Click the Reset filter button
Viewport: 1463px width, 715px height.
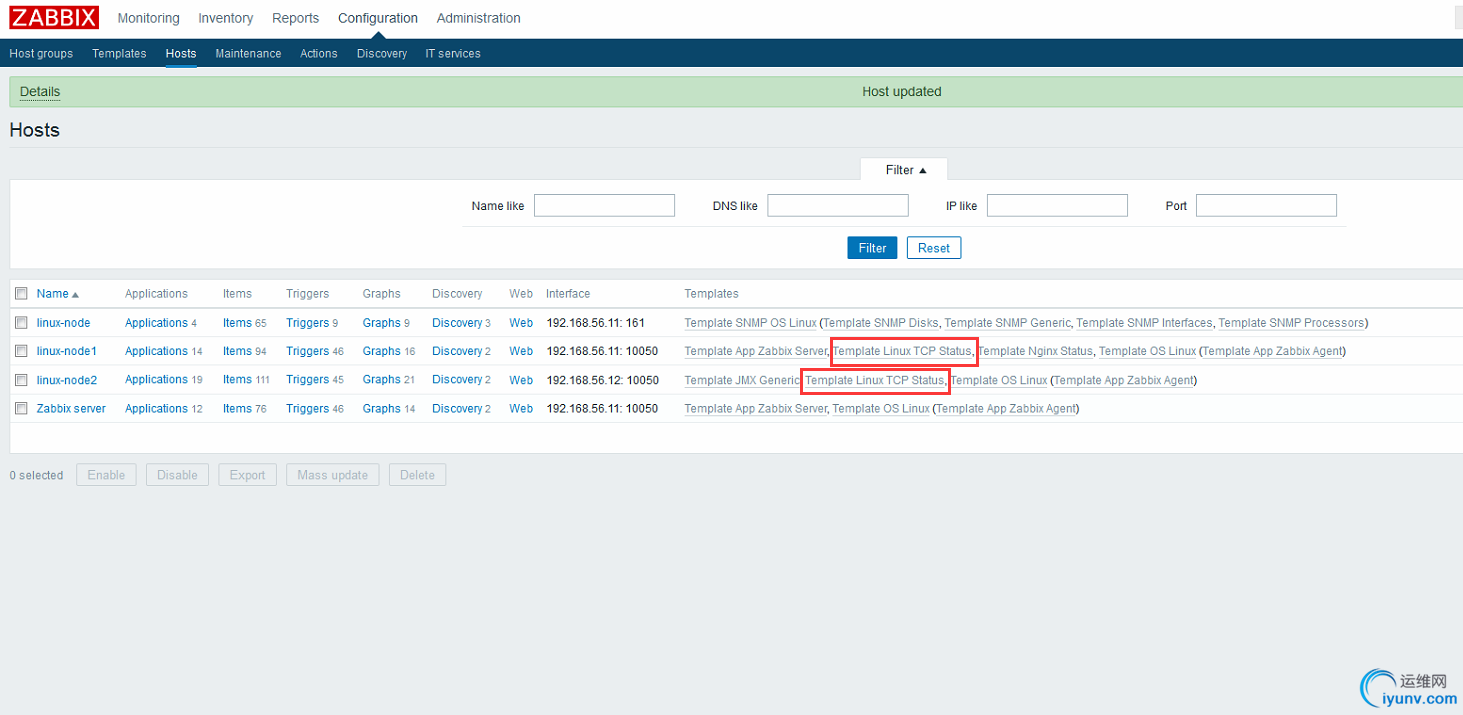(x=934, y=248)
